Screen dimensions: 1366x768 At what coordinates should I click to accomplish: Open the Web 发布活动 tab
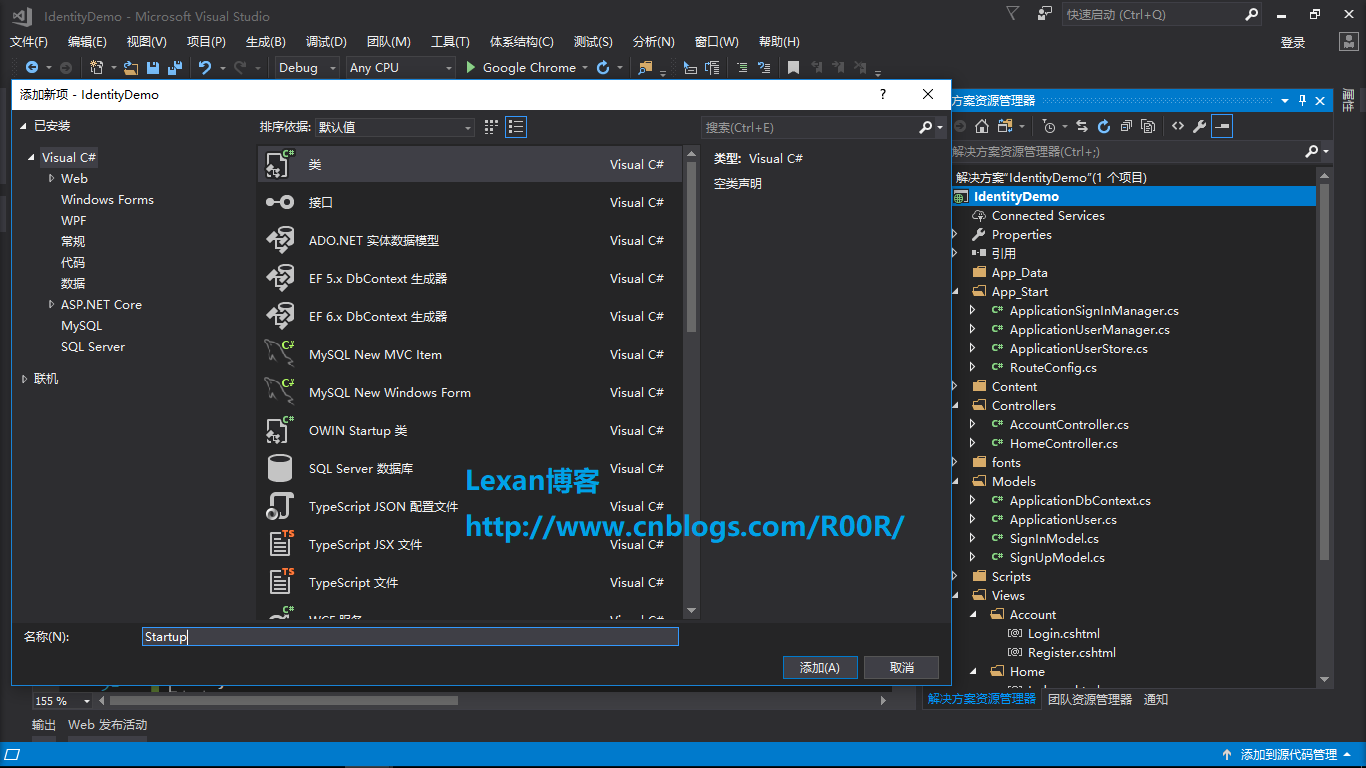tap(107, 724)
